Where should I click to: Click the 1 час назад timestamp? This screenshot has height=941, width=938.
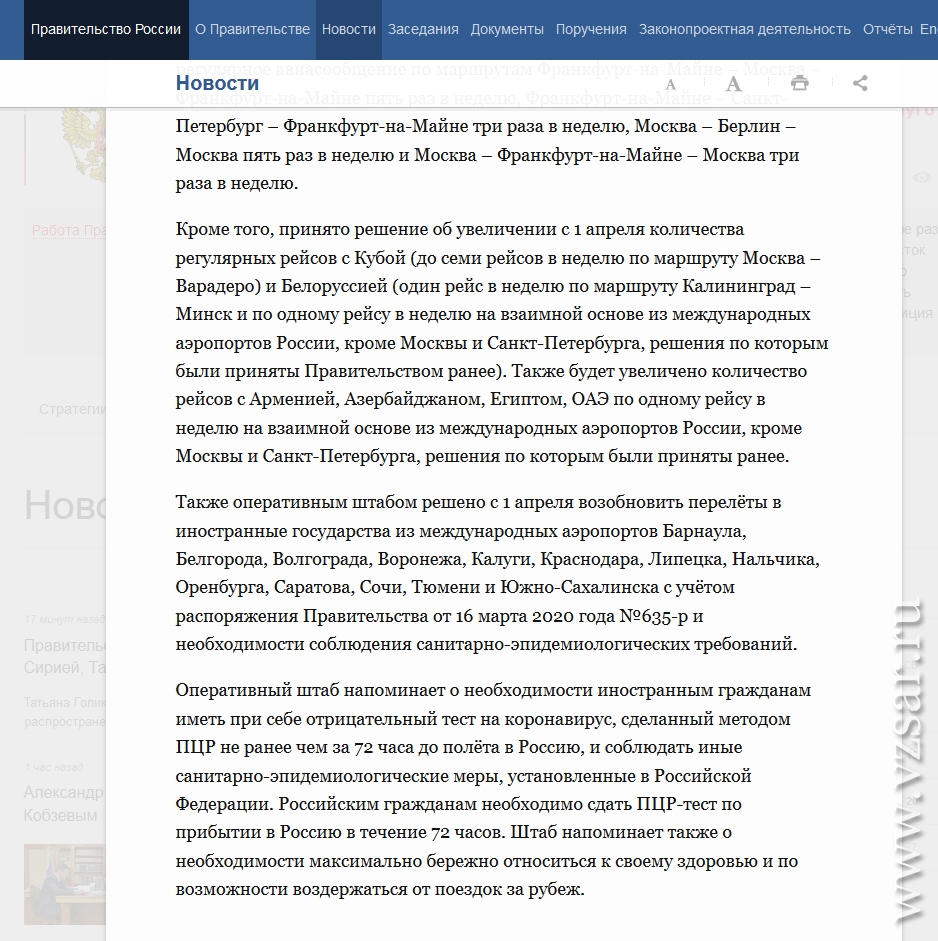[53, 767]
